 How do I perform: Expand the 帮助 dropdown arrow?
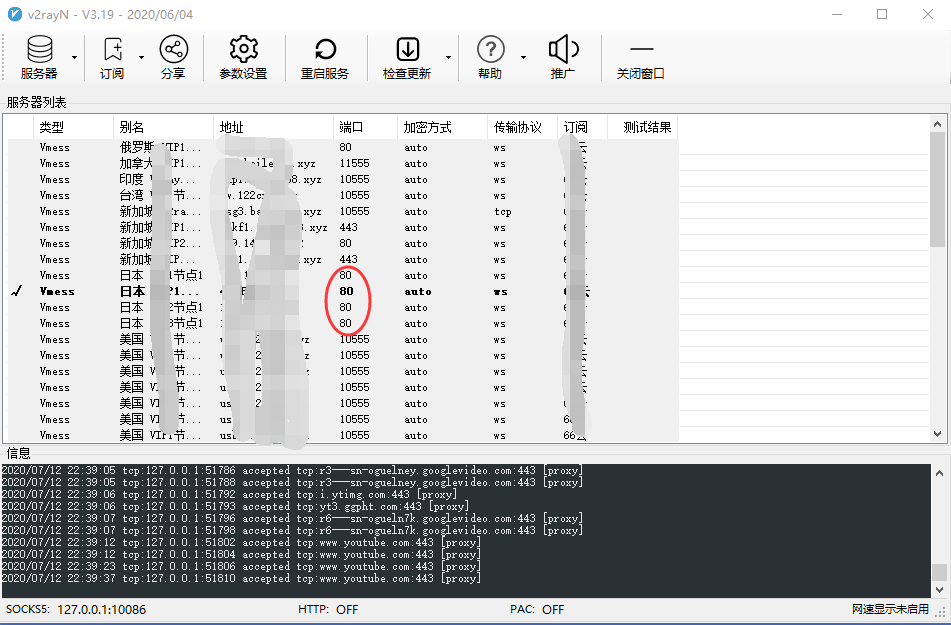click(x=523, y=58)
